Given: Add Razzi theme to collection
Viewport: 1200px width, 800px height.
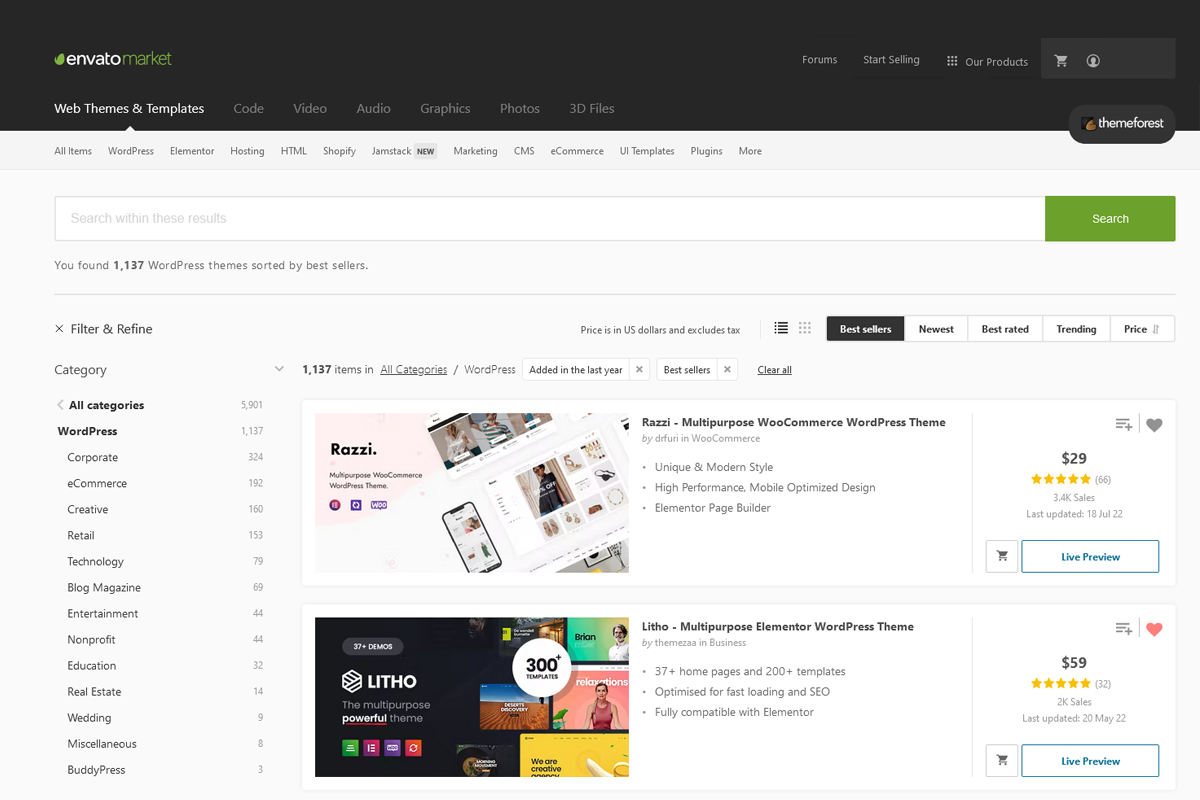Looking at the screenshot, I should coord(1124,425).
